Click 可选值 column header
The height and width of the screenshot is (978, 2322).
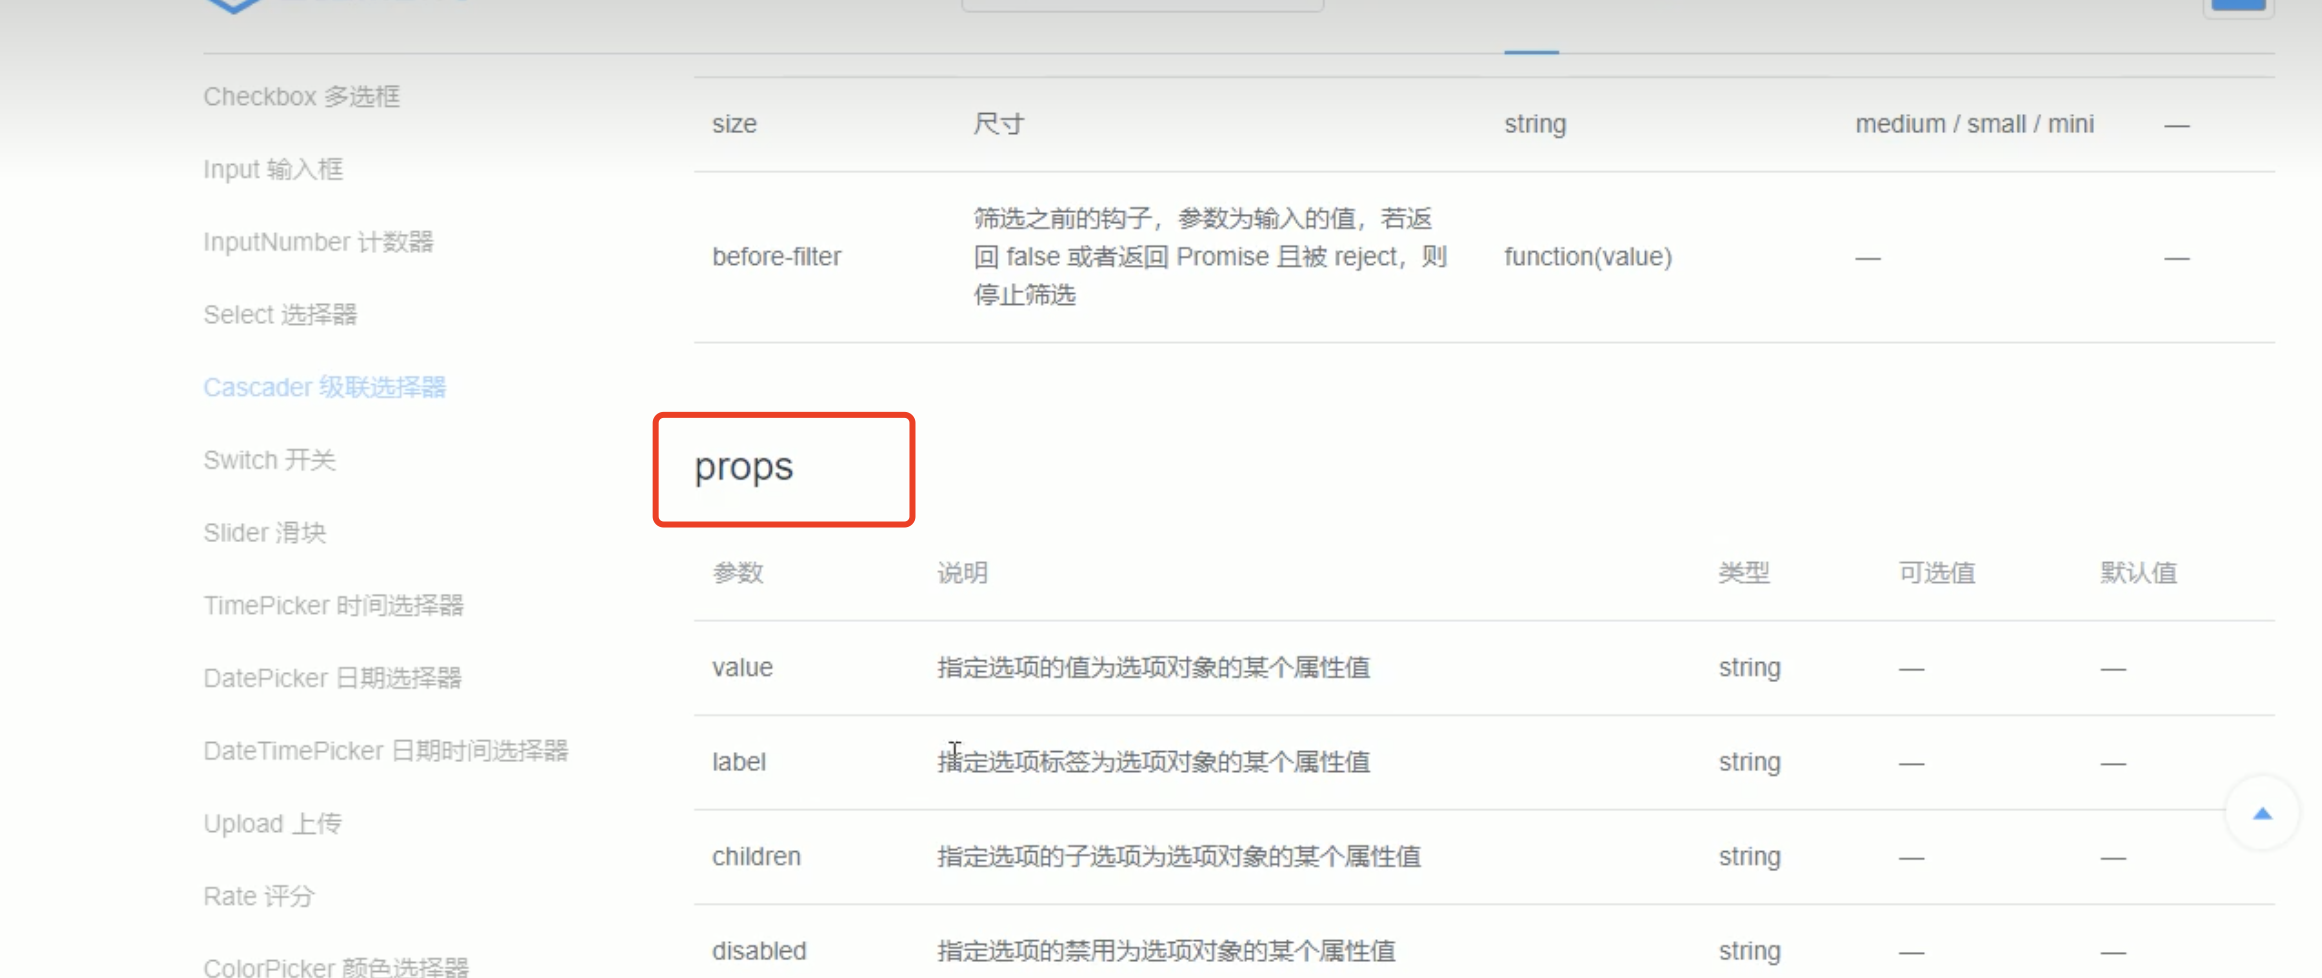pyautogui.click(x=1936, y=573)
